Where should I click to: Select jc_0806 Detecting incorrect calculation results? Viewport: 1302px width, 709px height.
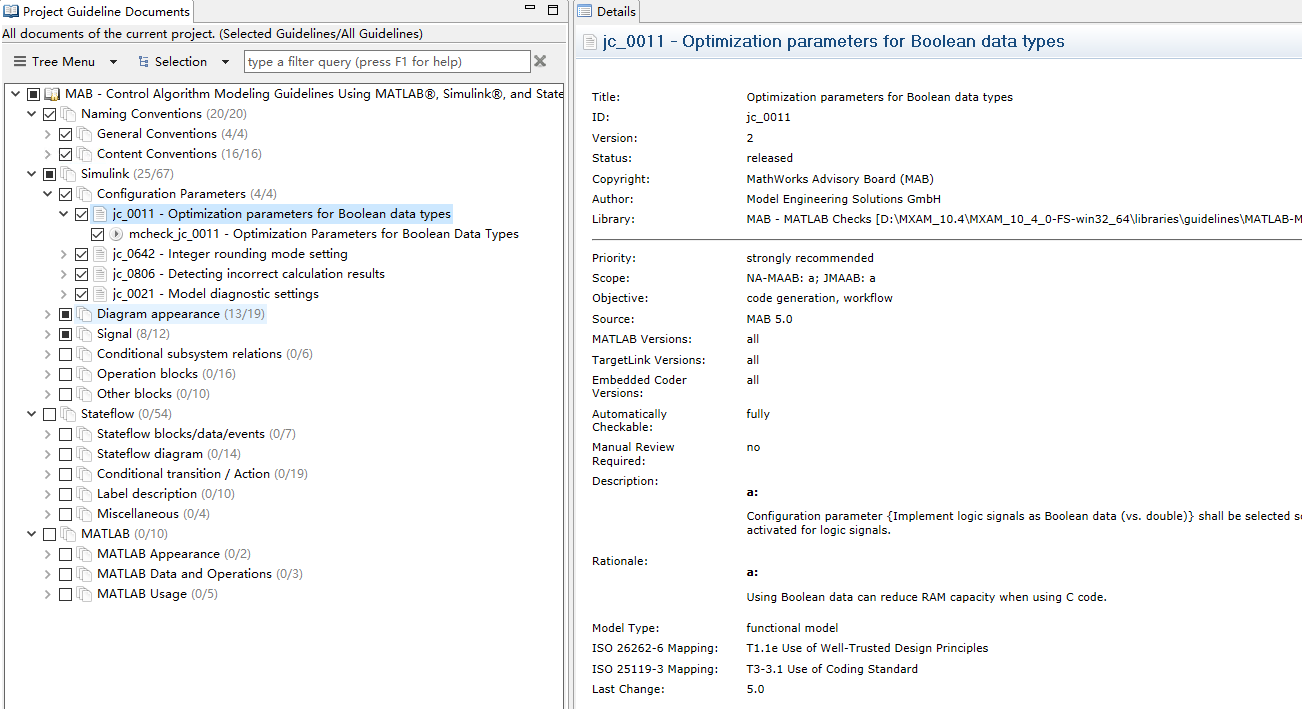tap(249, 274)
